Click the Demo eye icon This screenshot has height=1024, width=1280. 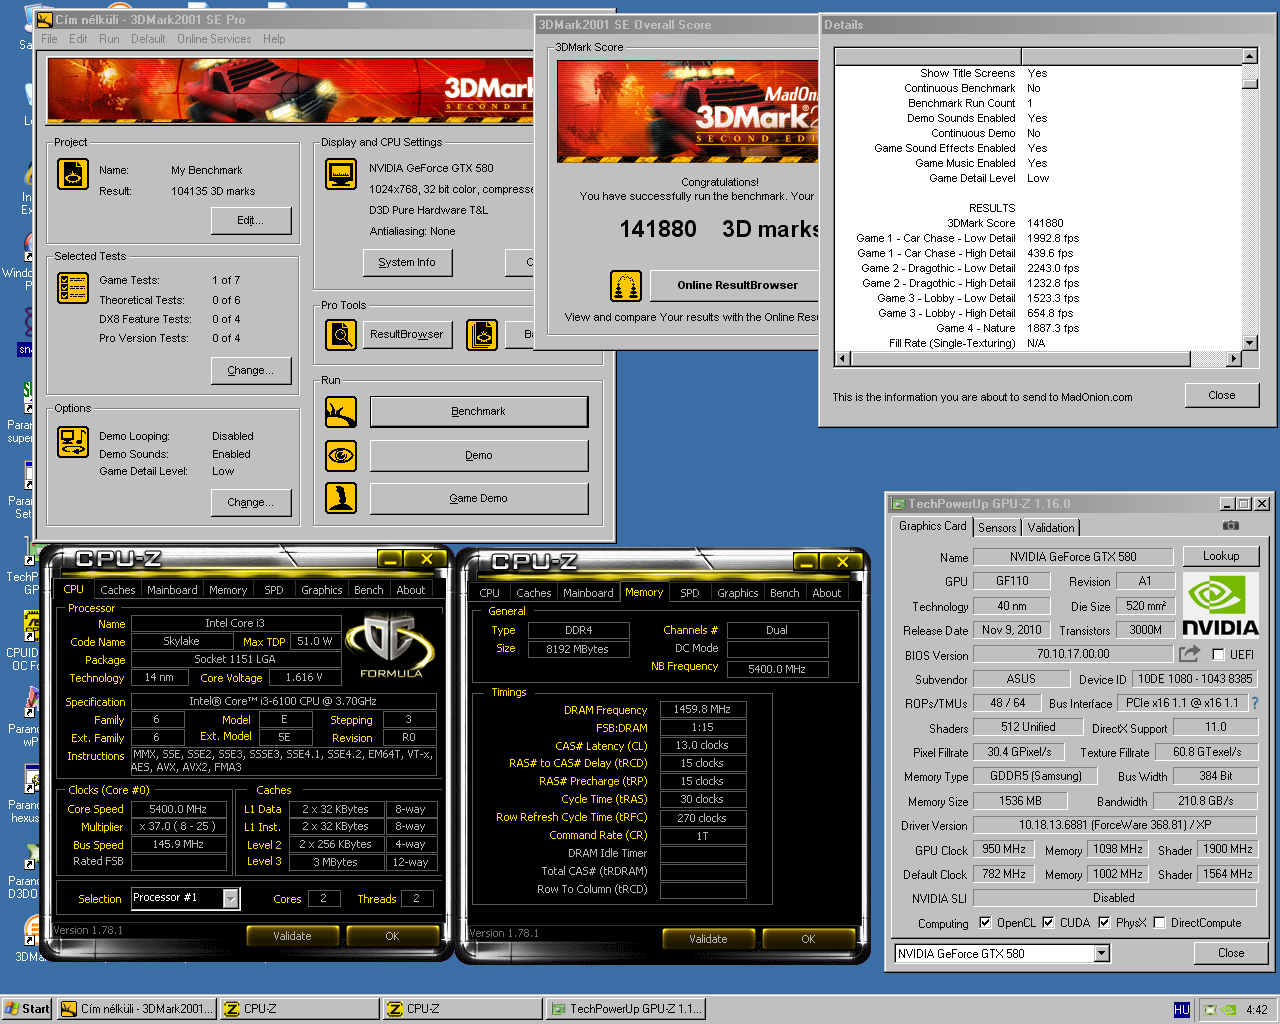341,455
